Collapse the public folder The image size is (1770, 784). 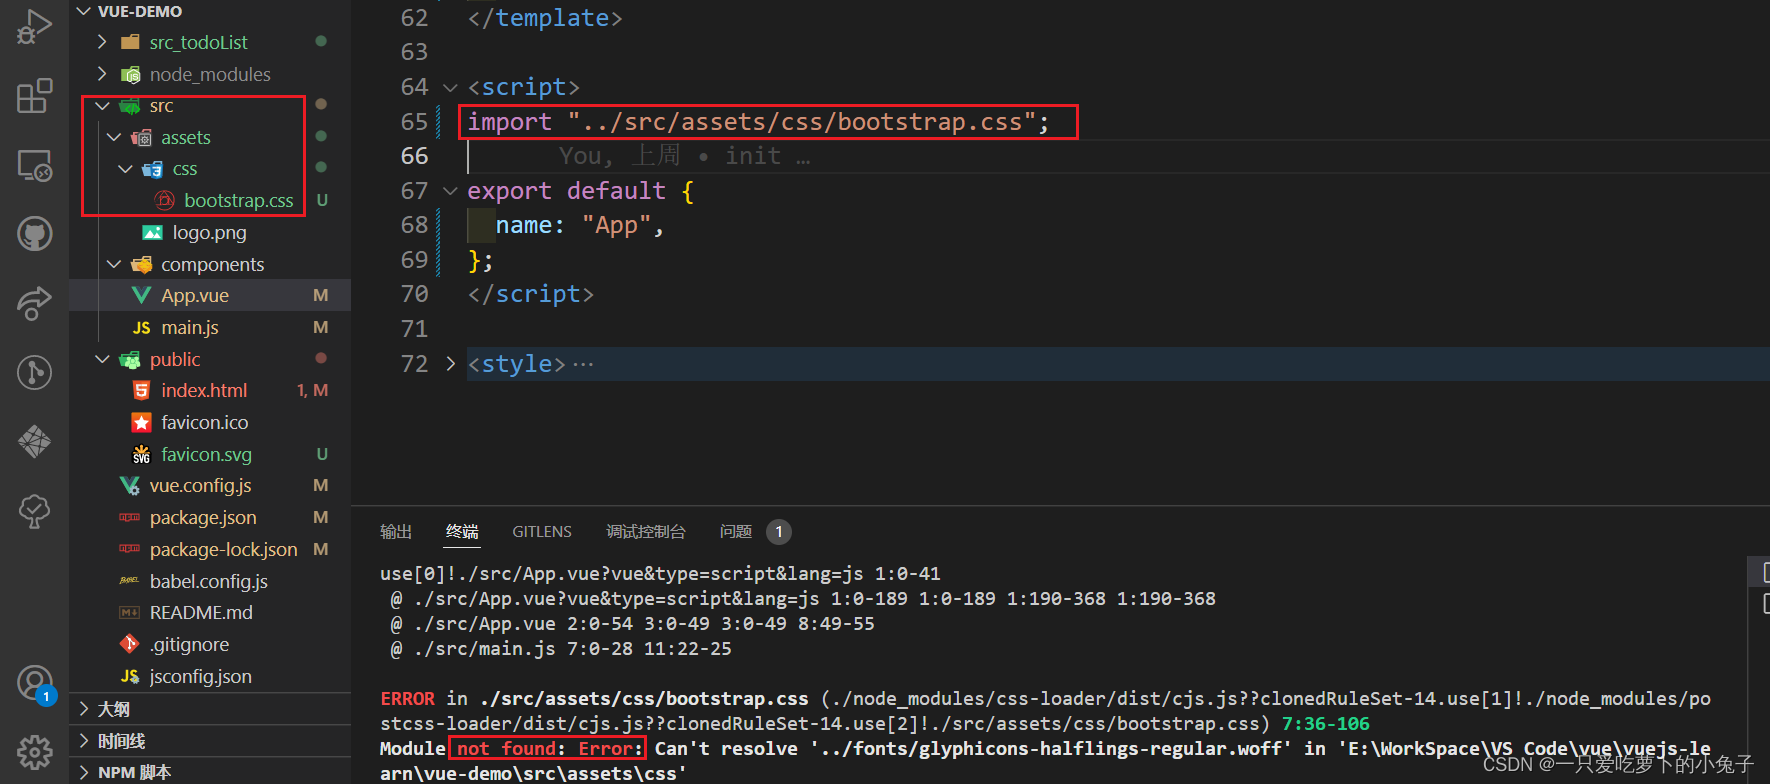(x=102, y=359)
